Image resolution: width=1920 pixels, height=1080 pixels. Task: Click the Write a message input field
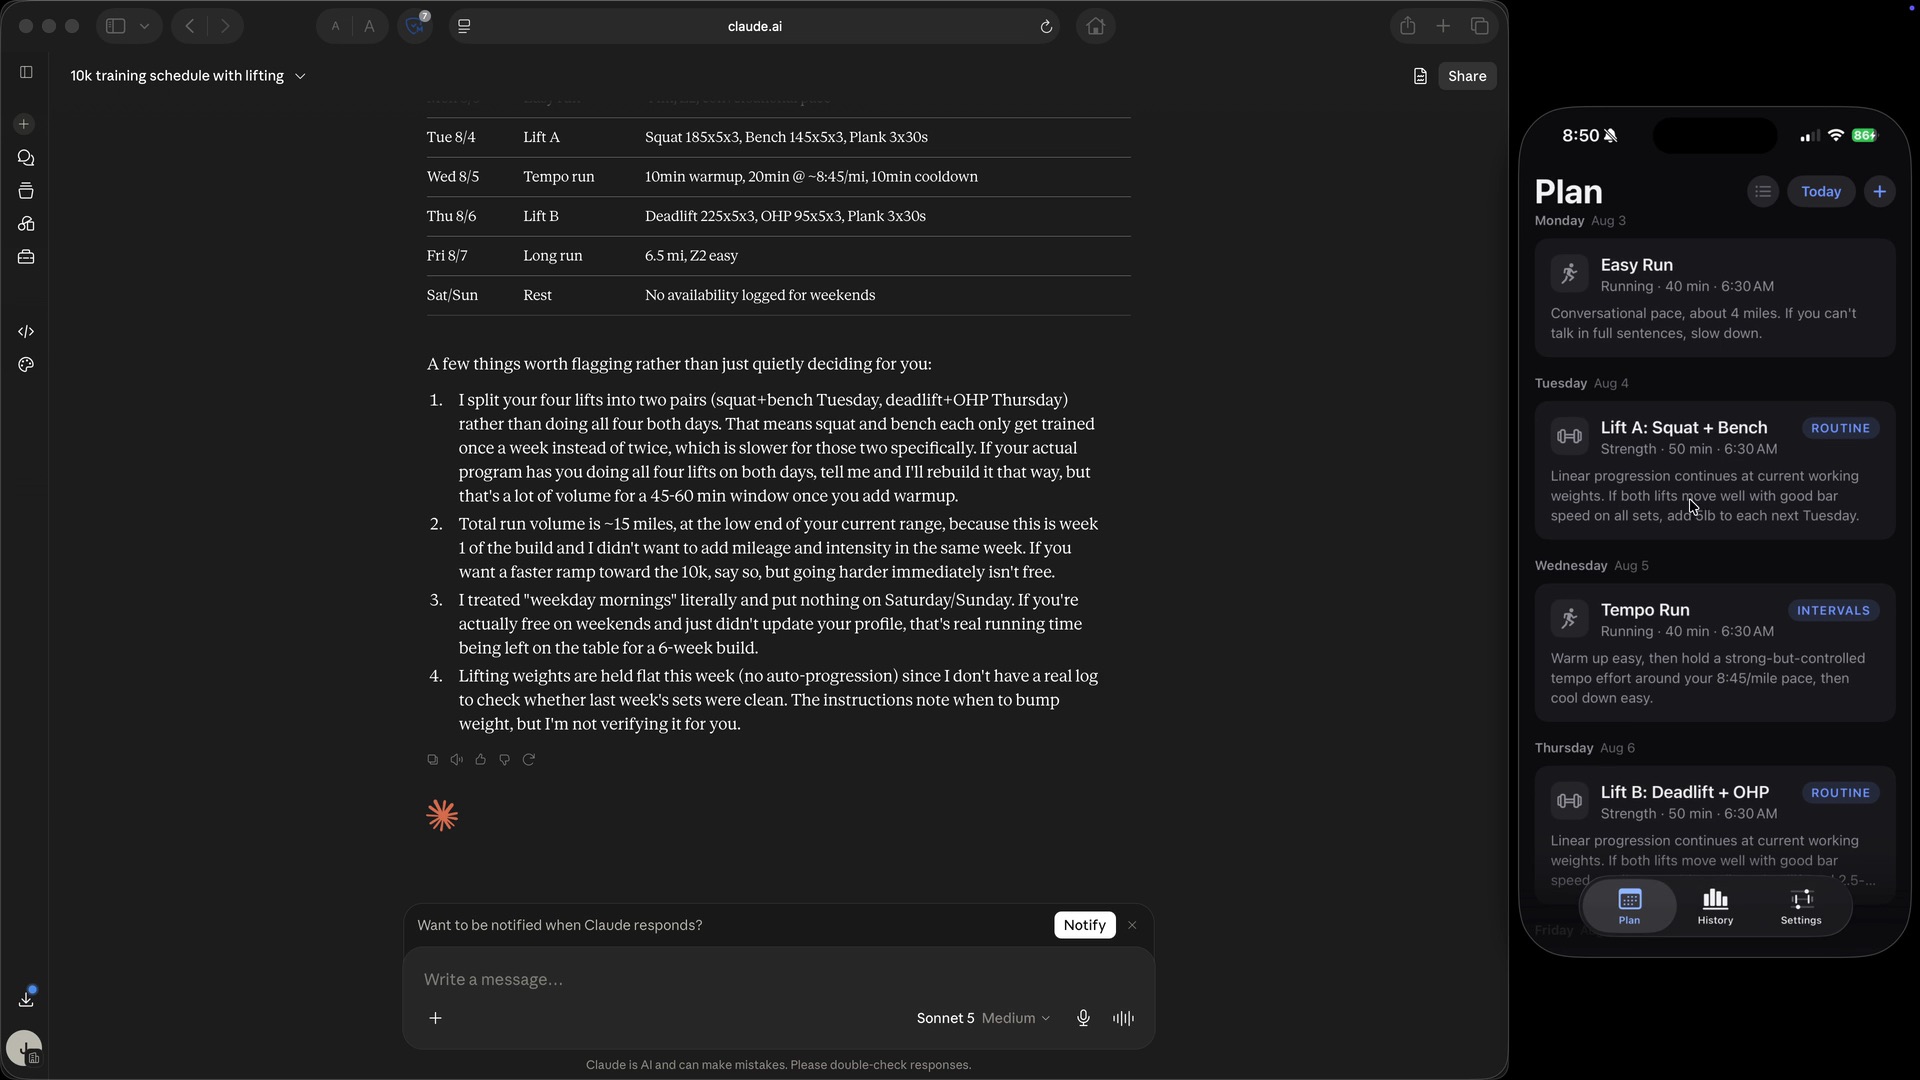coord(778,979)
